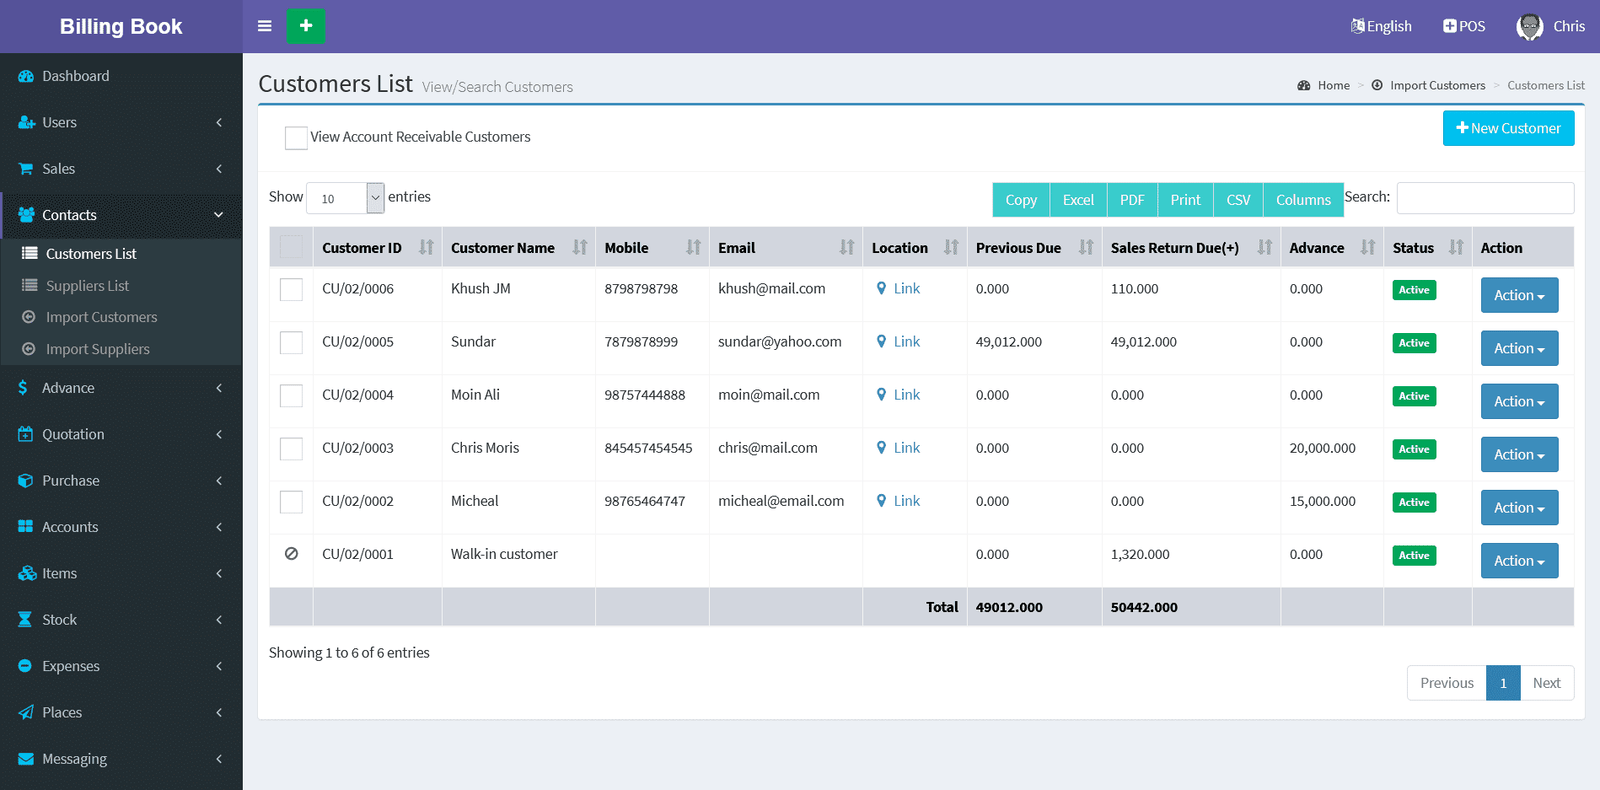Open the show entries count dropdown

(x=345, y=198)
